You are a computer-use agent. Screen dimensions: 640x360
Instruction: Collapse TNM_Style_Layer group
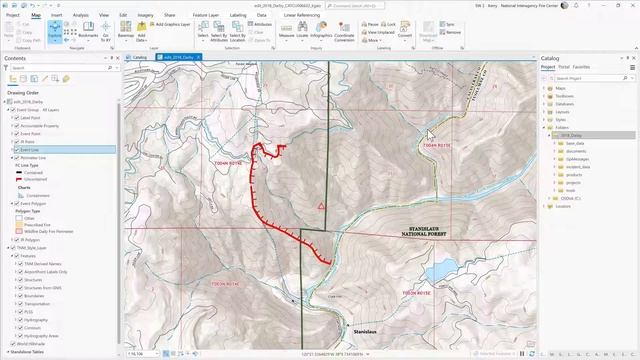[x=8, y=248]
